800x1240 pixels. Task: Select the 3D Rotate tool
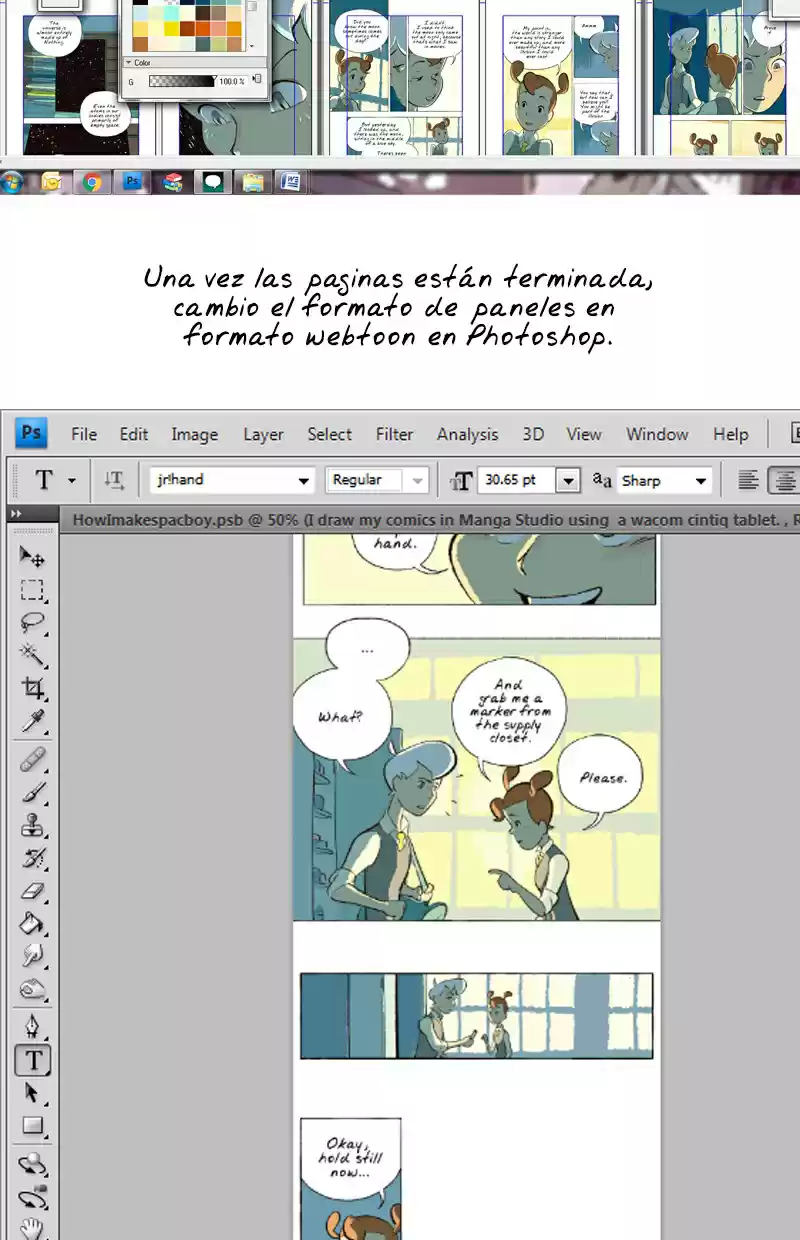tap(33, 1164)
